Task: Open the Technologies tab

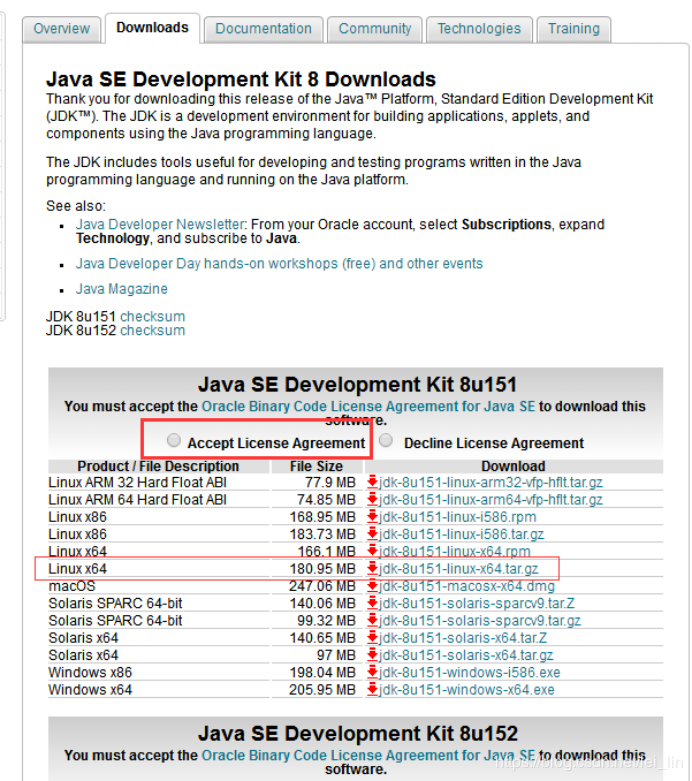Action: [479, 29]
